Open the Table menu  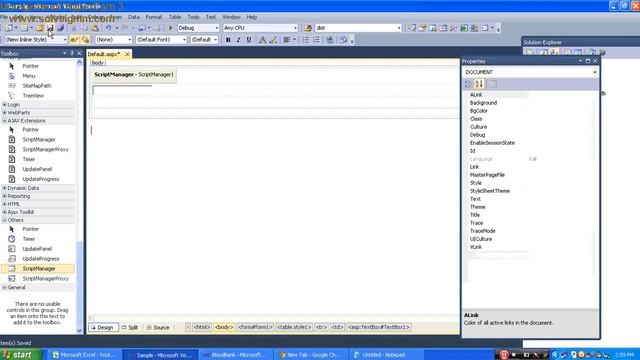[175, 17]
